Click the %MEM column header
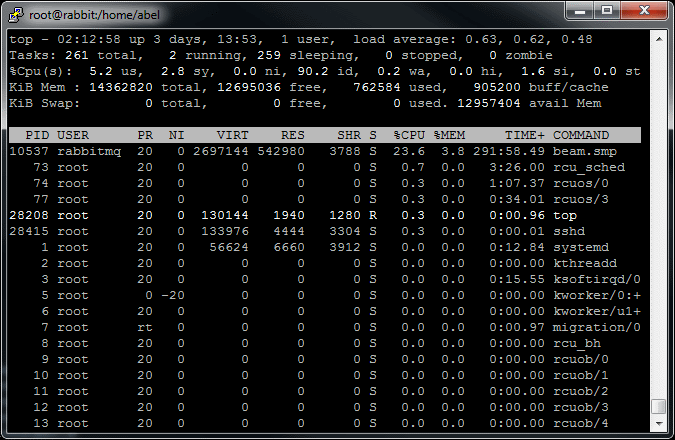 click(449, 135)
